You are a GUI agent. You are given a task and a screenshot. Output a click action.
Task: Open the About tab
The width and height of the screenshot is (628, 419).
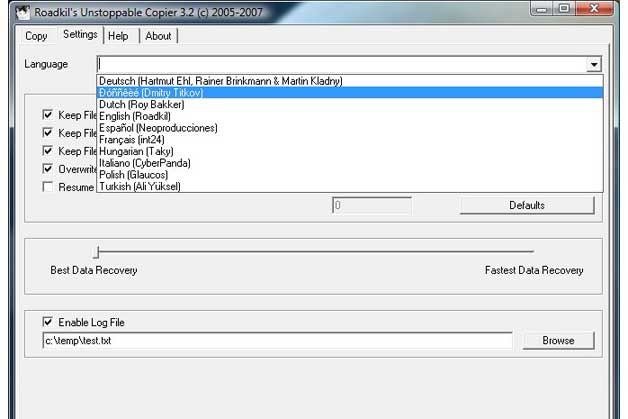click(x=158, y=36)
